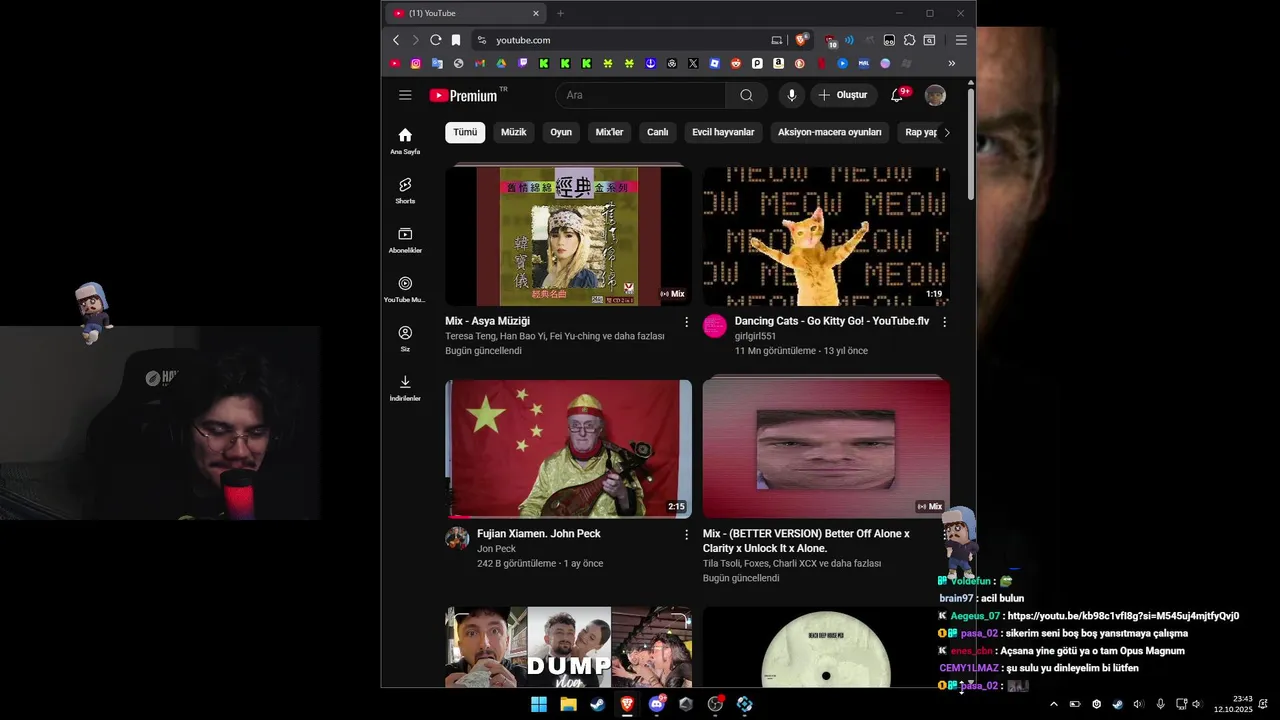
Task: Select the Canlı filter chip
Action: pos(657,132)
